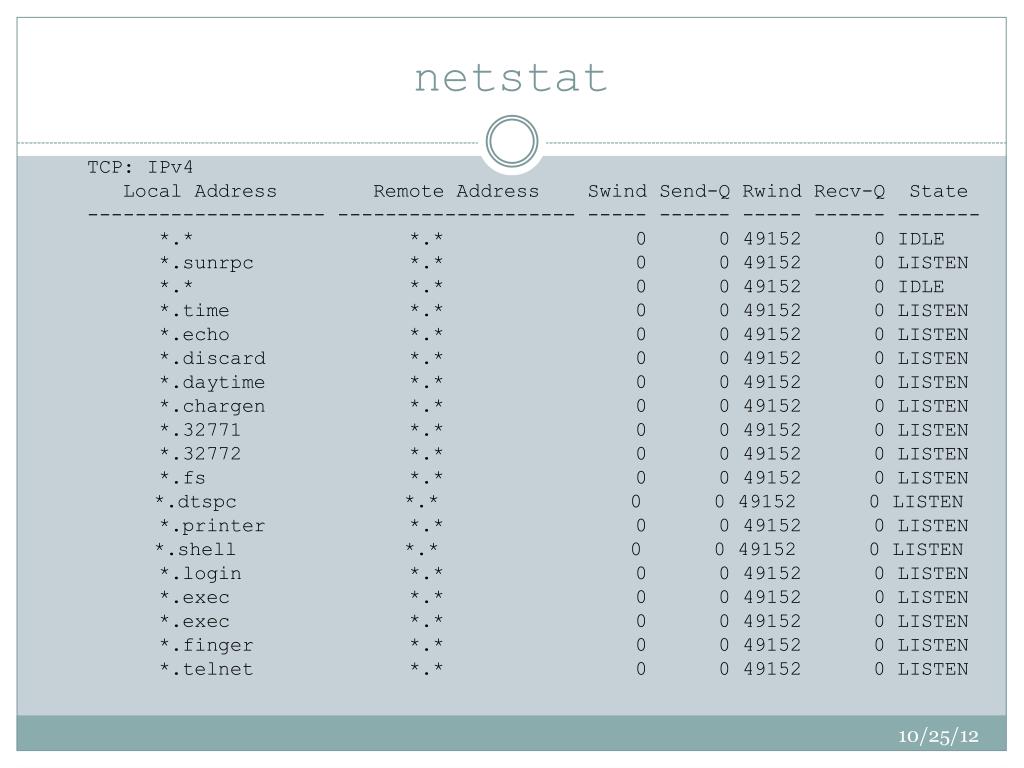The height and width of the screenshot is (768, 1024).
Task: Select the '*.chargen' local address entry
Action: point(213,407)
